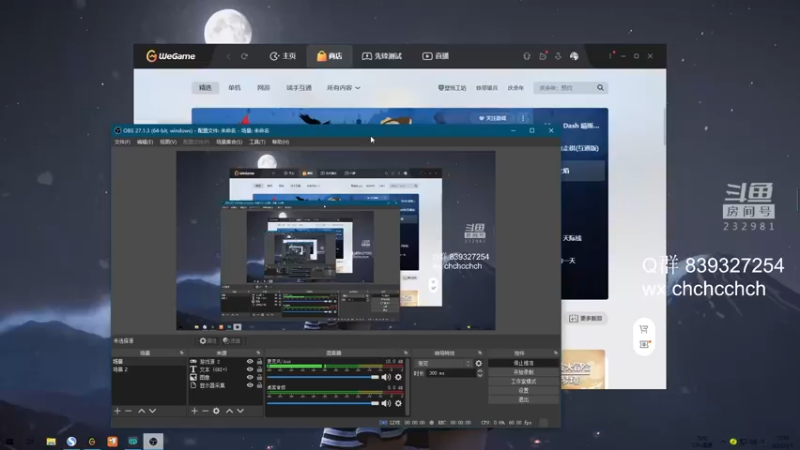This screenshot has width=800, height=450.
Task: Add a new scene with the plus icon in 场景 panel
Action: pos(117,411)
